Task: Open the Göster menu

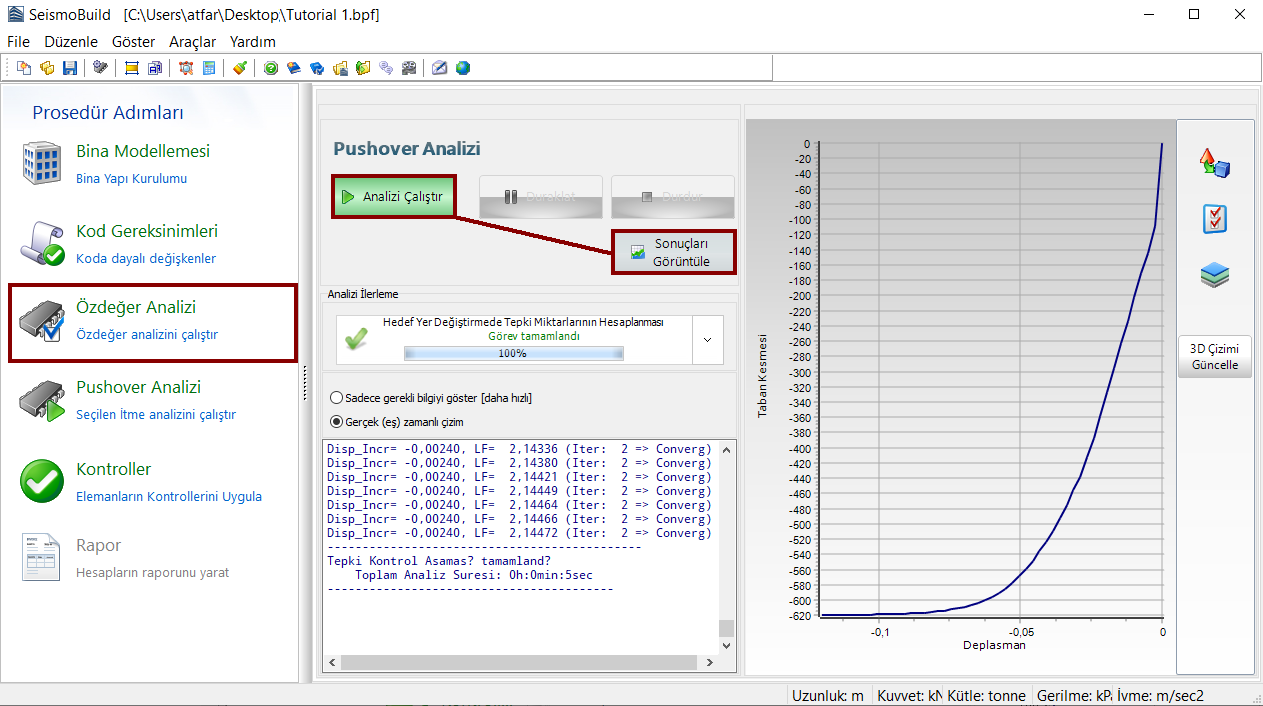Action: coord(134,42)
